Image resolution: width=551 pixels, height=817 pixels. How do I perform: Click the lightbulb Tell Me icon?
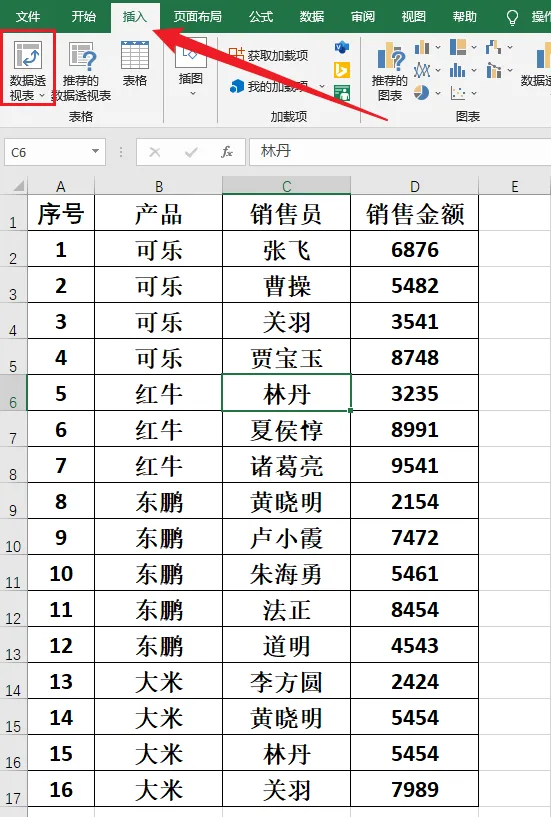click(x=512, y=18)
